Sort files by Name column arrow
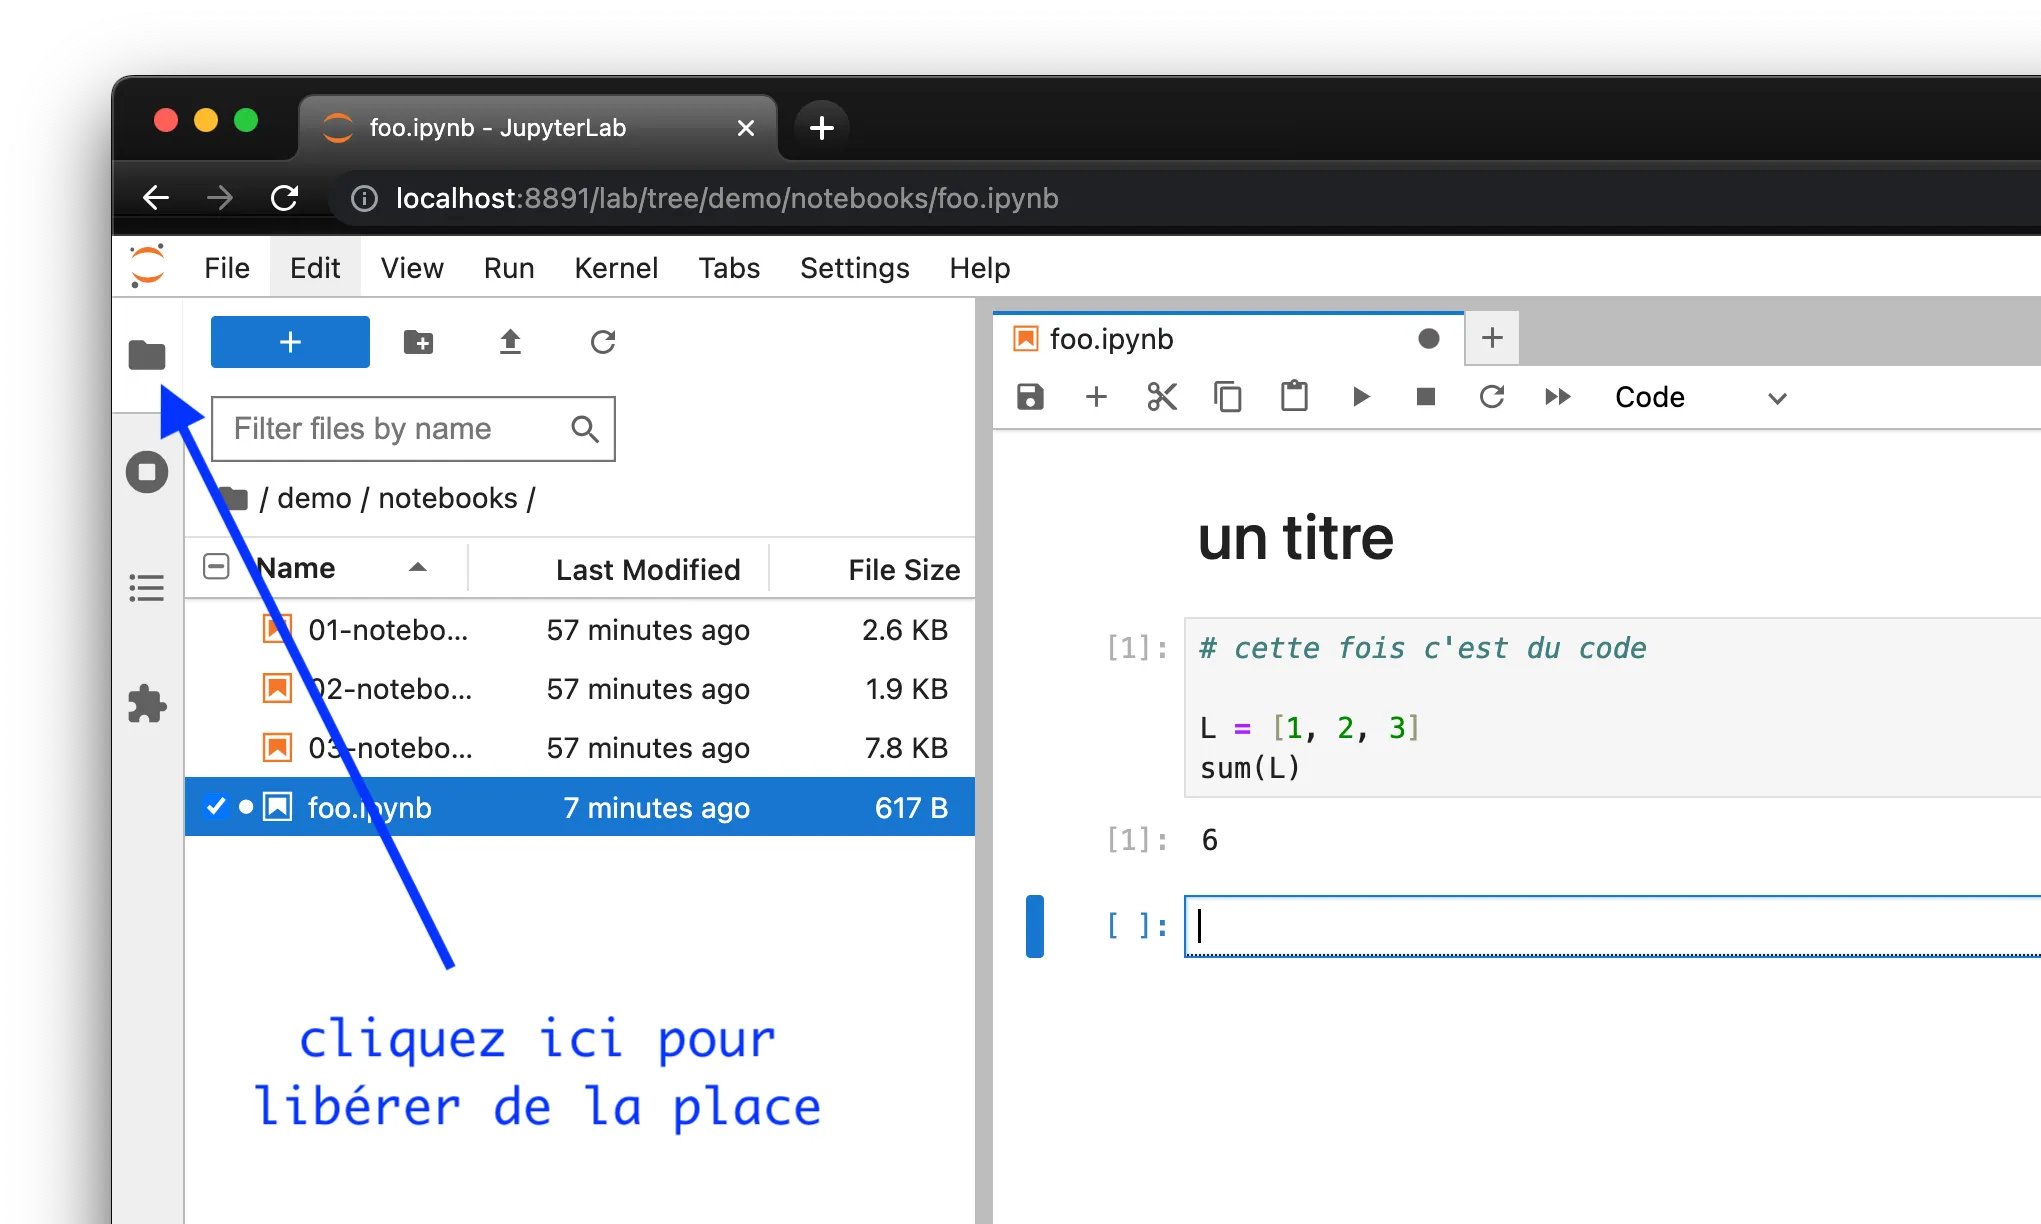Viewport: 2041px width, 1224px height. [418, 568]
